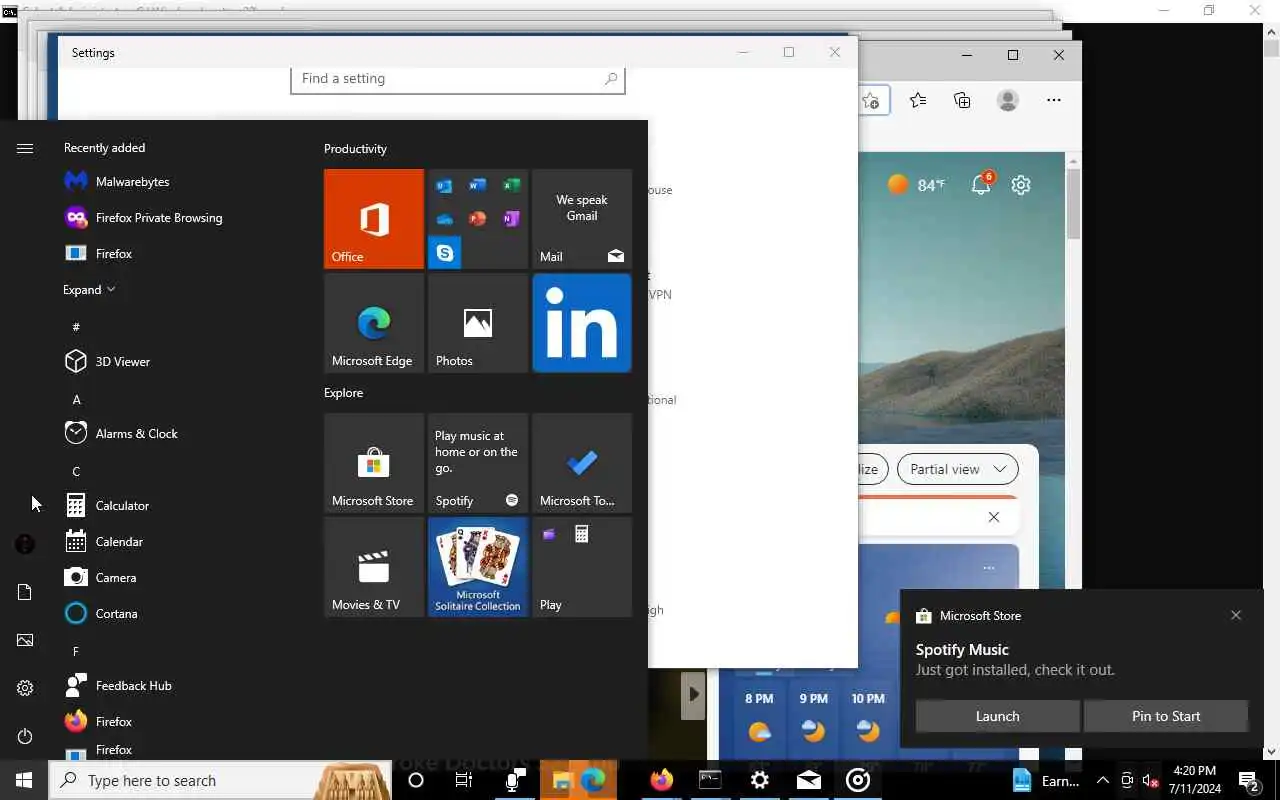Viewport: 1280px width, 800px height.
Task: Open Microsoft Solitaire Collection tile
Action: click(478, 567)
